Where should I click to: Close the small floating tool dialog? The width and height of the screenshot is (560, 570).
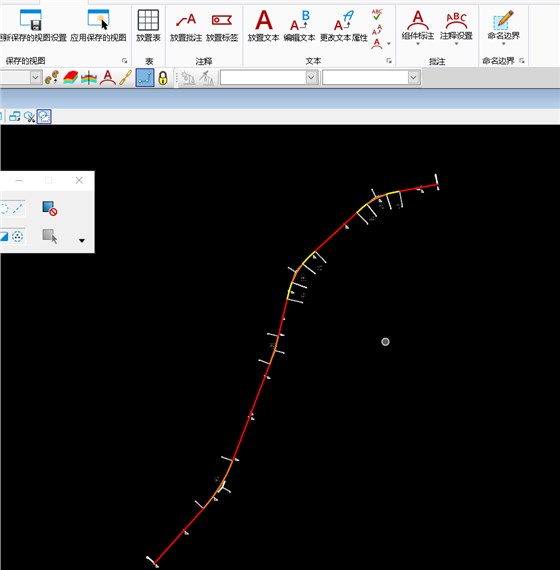coord(79,180)
